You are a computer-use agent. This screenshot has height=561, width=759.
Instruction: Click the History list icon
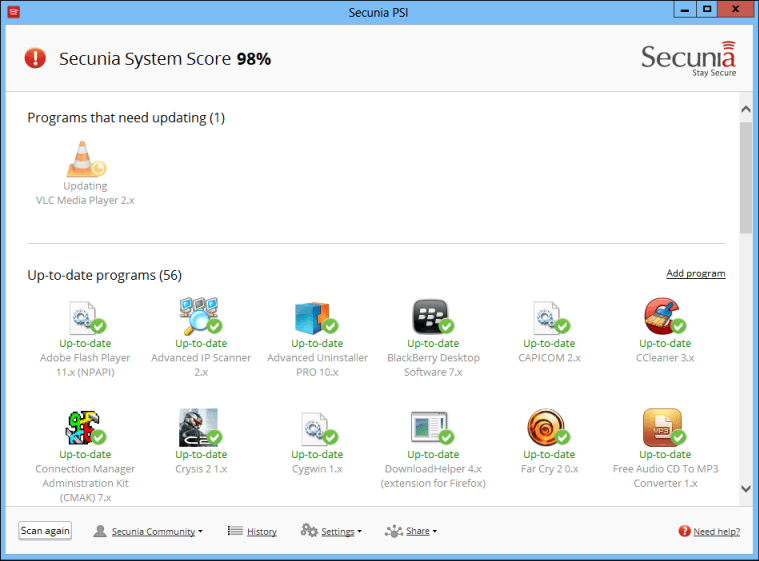coord(235,531)
